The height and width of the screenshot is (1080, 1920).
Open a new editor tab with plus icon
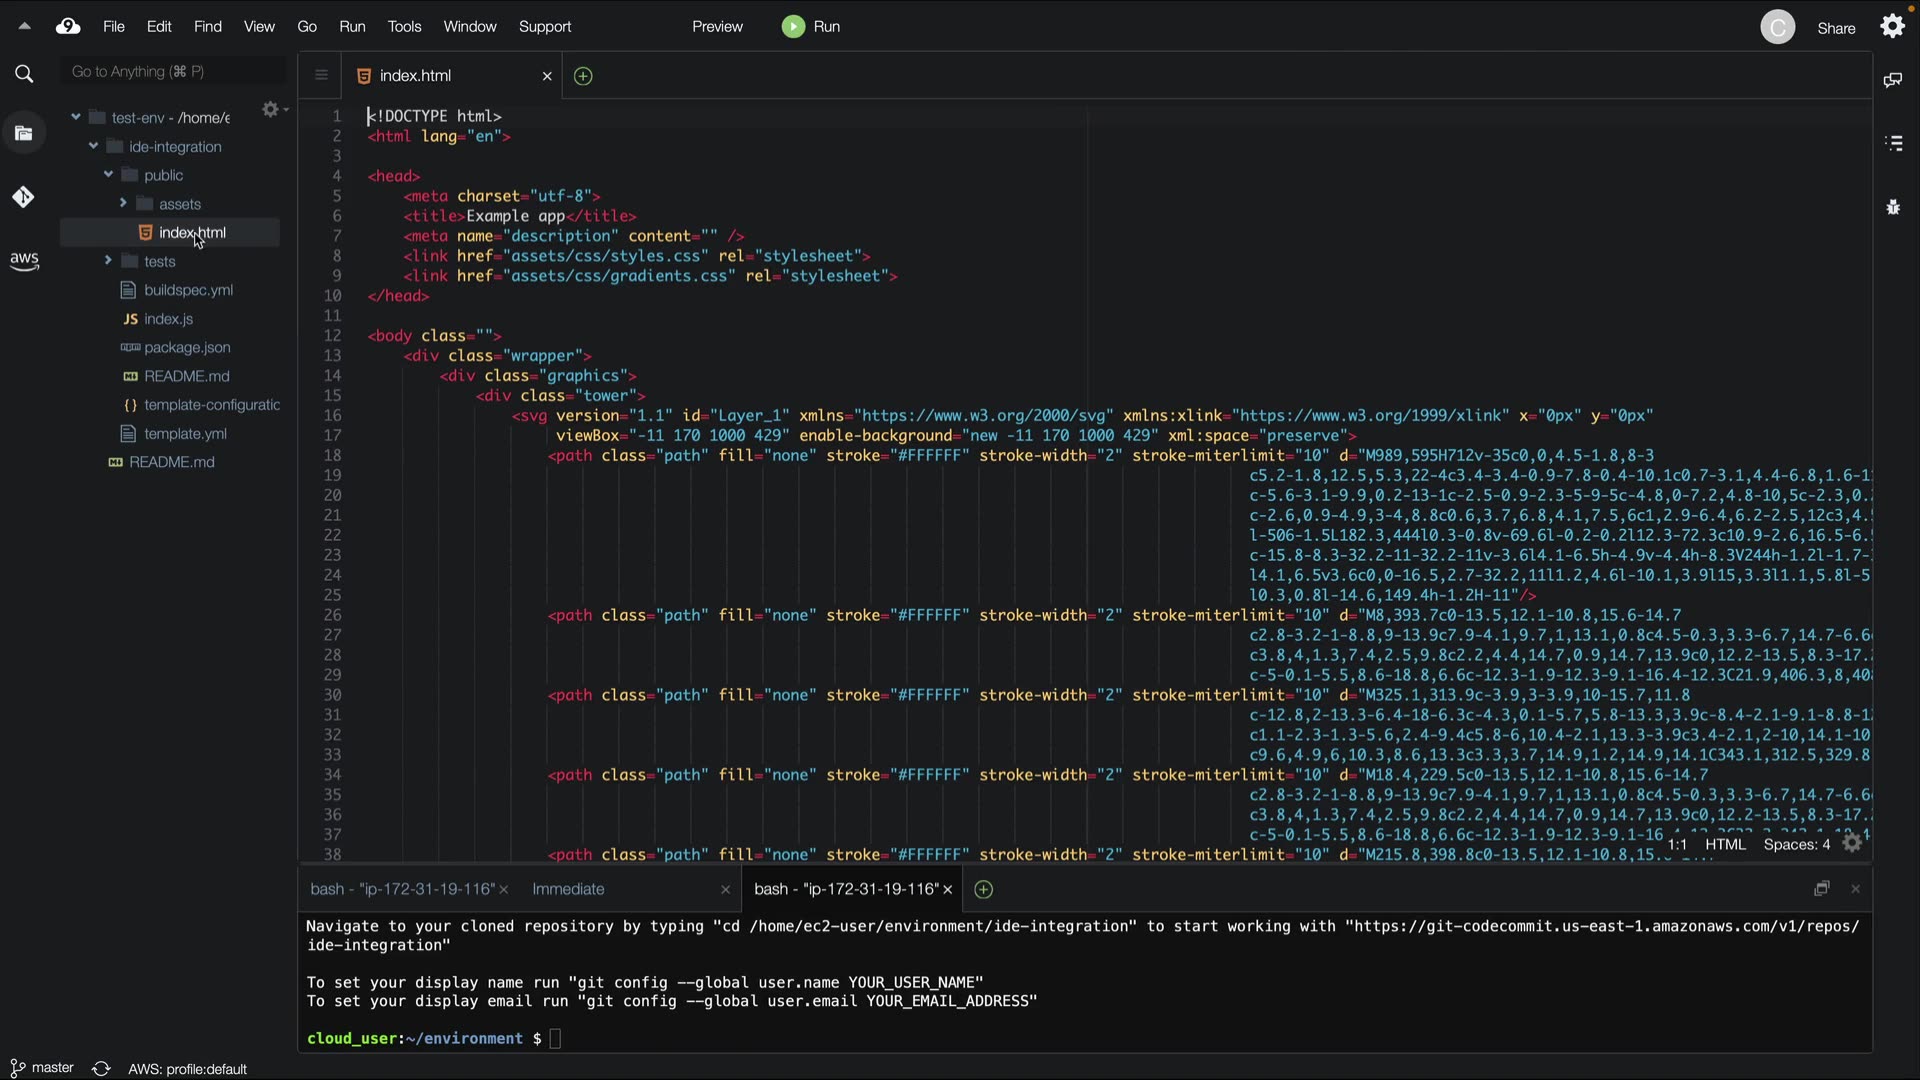[583, 76]
